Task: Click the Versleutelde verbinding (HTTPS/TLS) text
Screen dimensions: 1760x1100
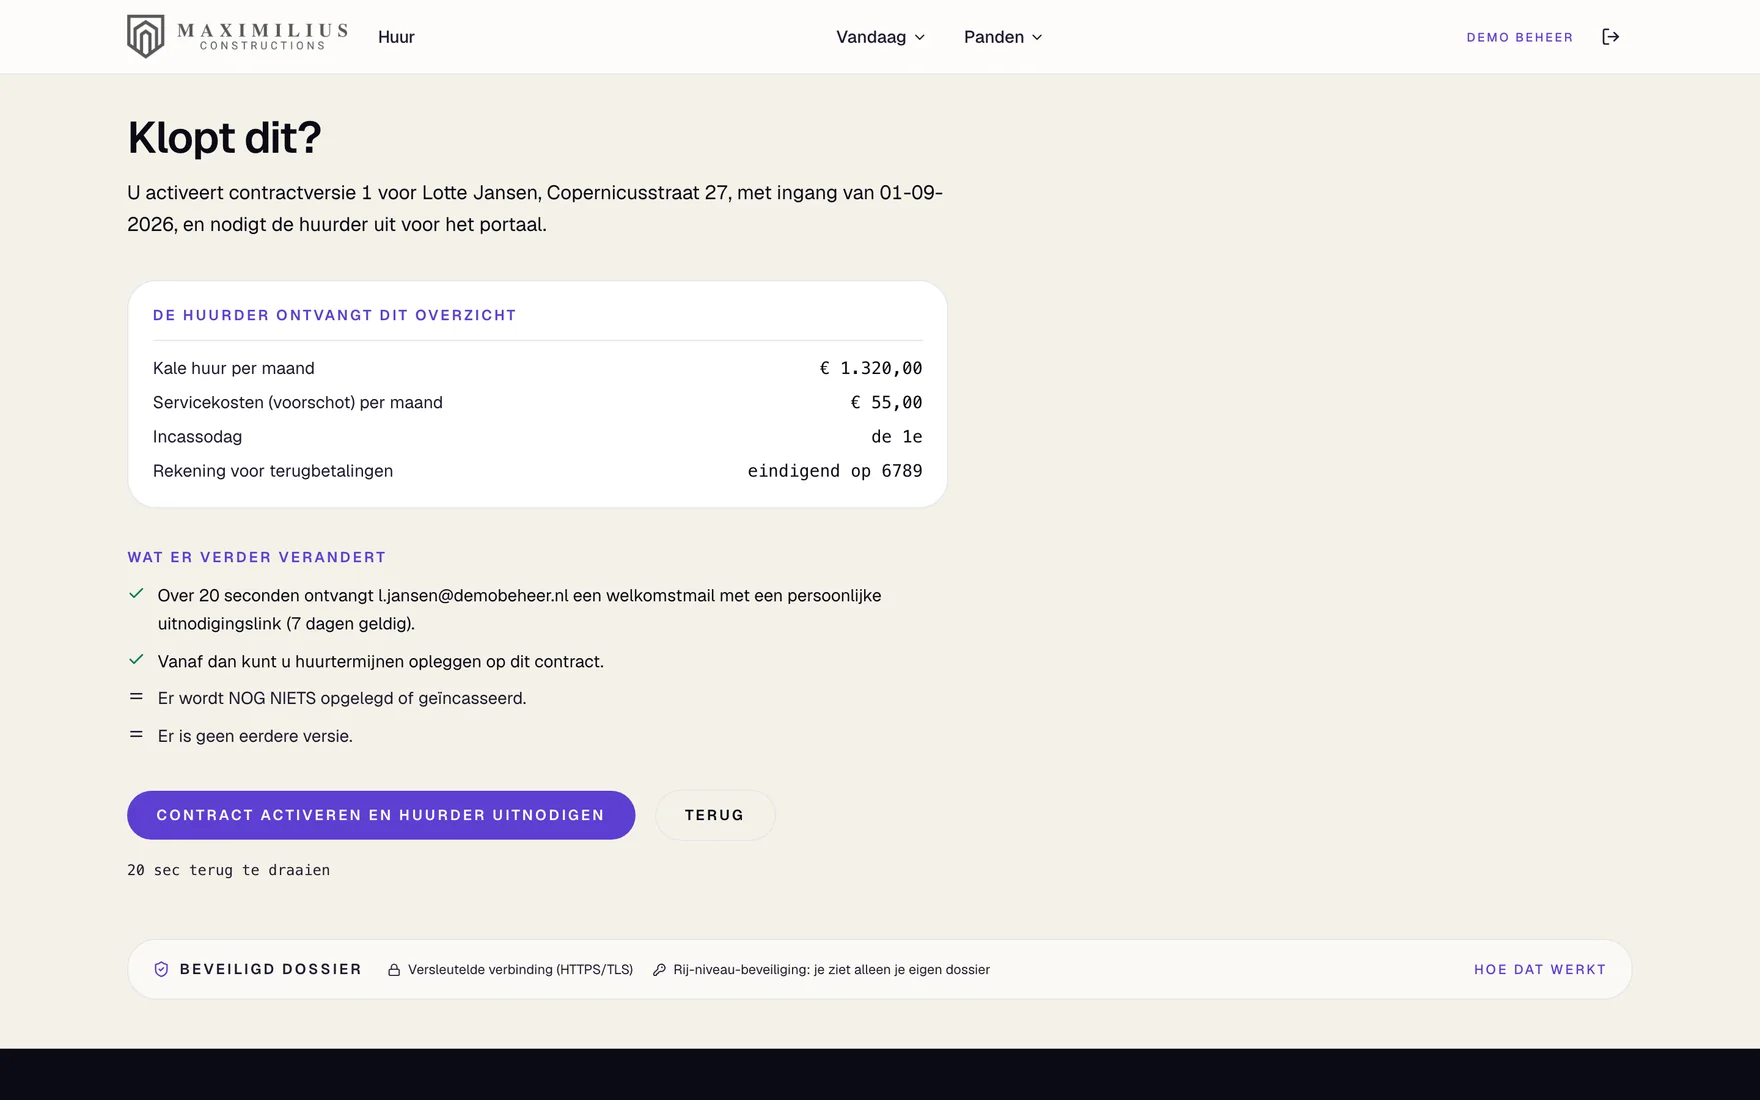Action: point(520,970)
